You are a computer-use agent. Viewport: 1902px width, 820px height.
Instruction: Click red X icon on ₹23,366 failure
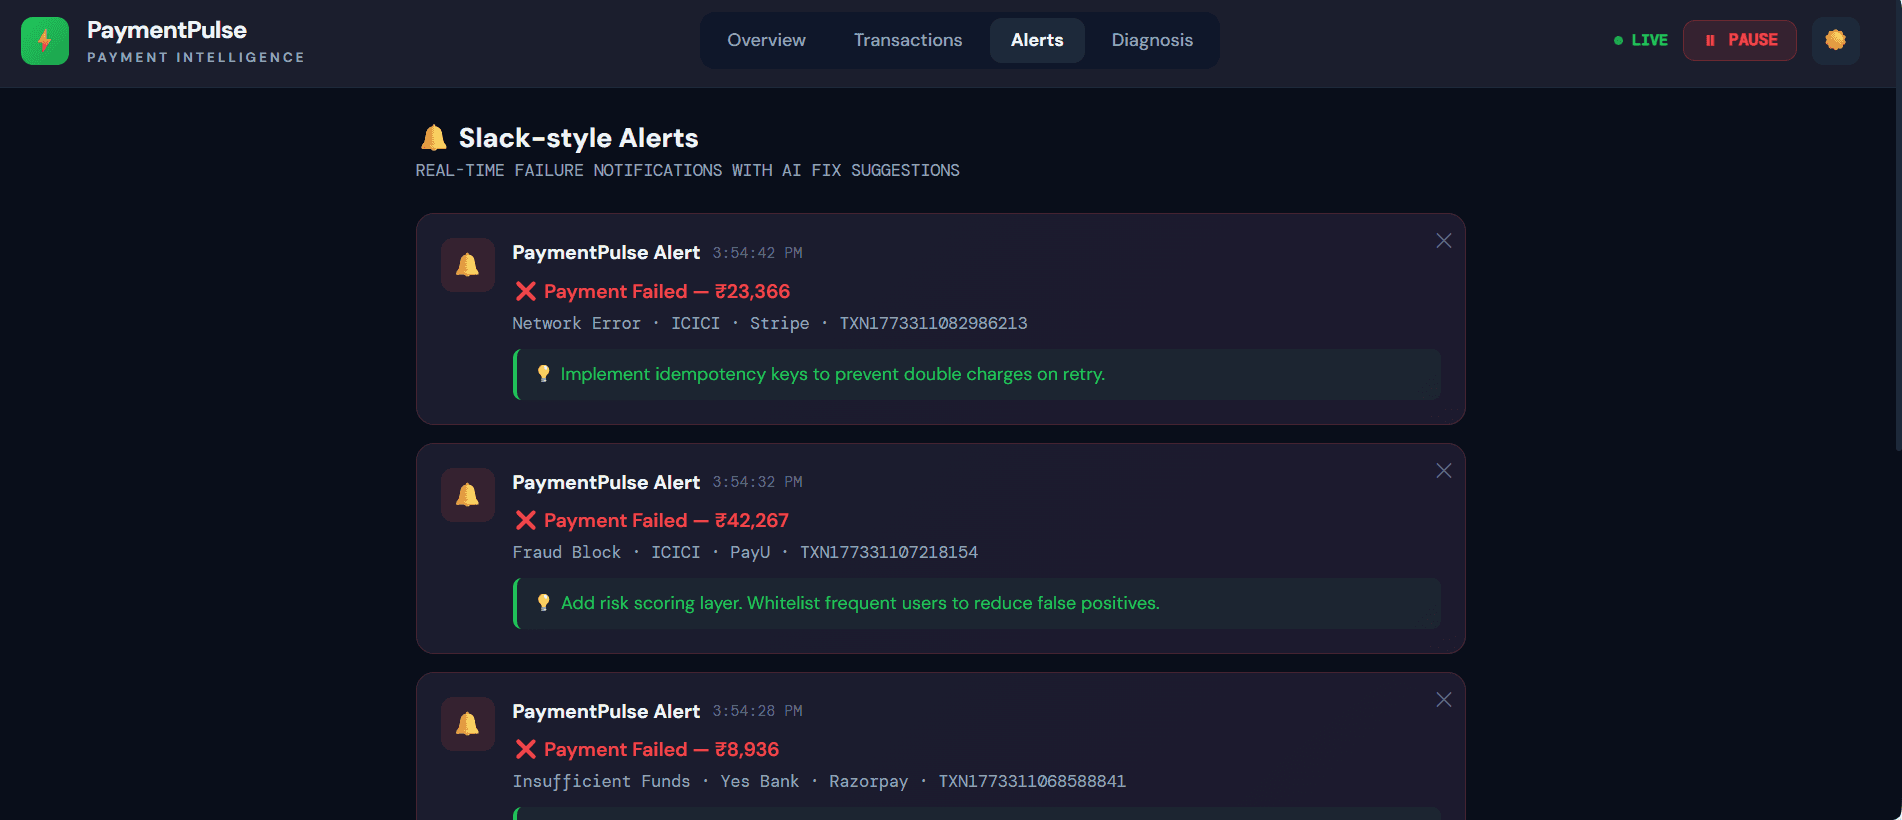tap(525, 291)
